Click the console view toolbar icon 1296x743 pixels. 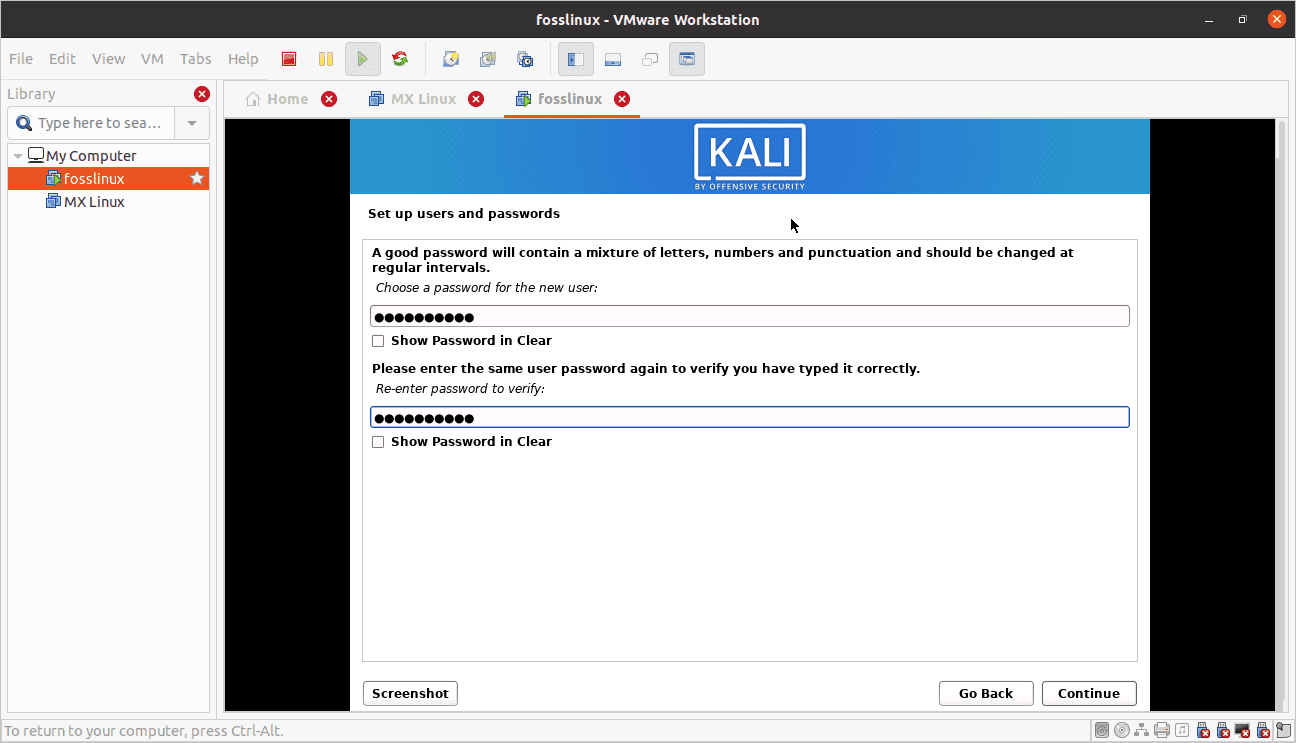[687, 59]
